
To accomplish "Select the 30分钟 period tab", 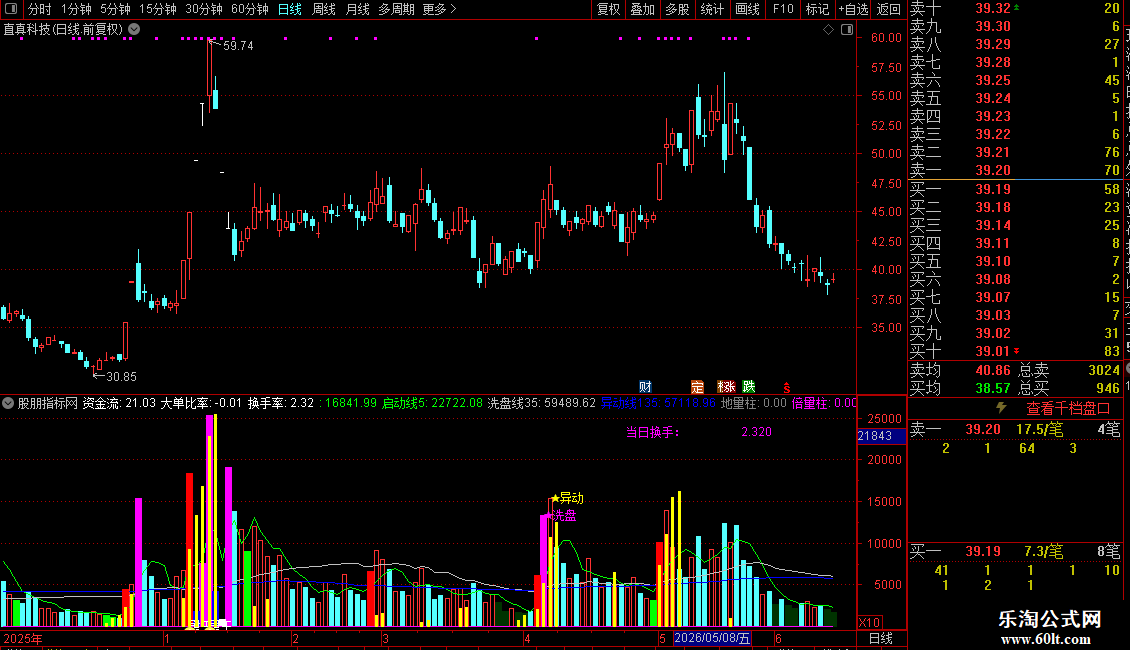I will click(x=204, y=9).
